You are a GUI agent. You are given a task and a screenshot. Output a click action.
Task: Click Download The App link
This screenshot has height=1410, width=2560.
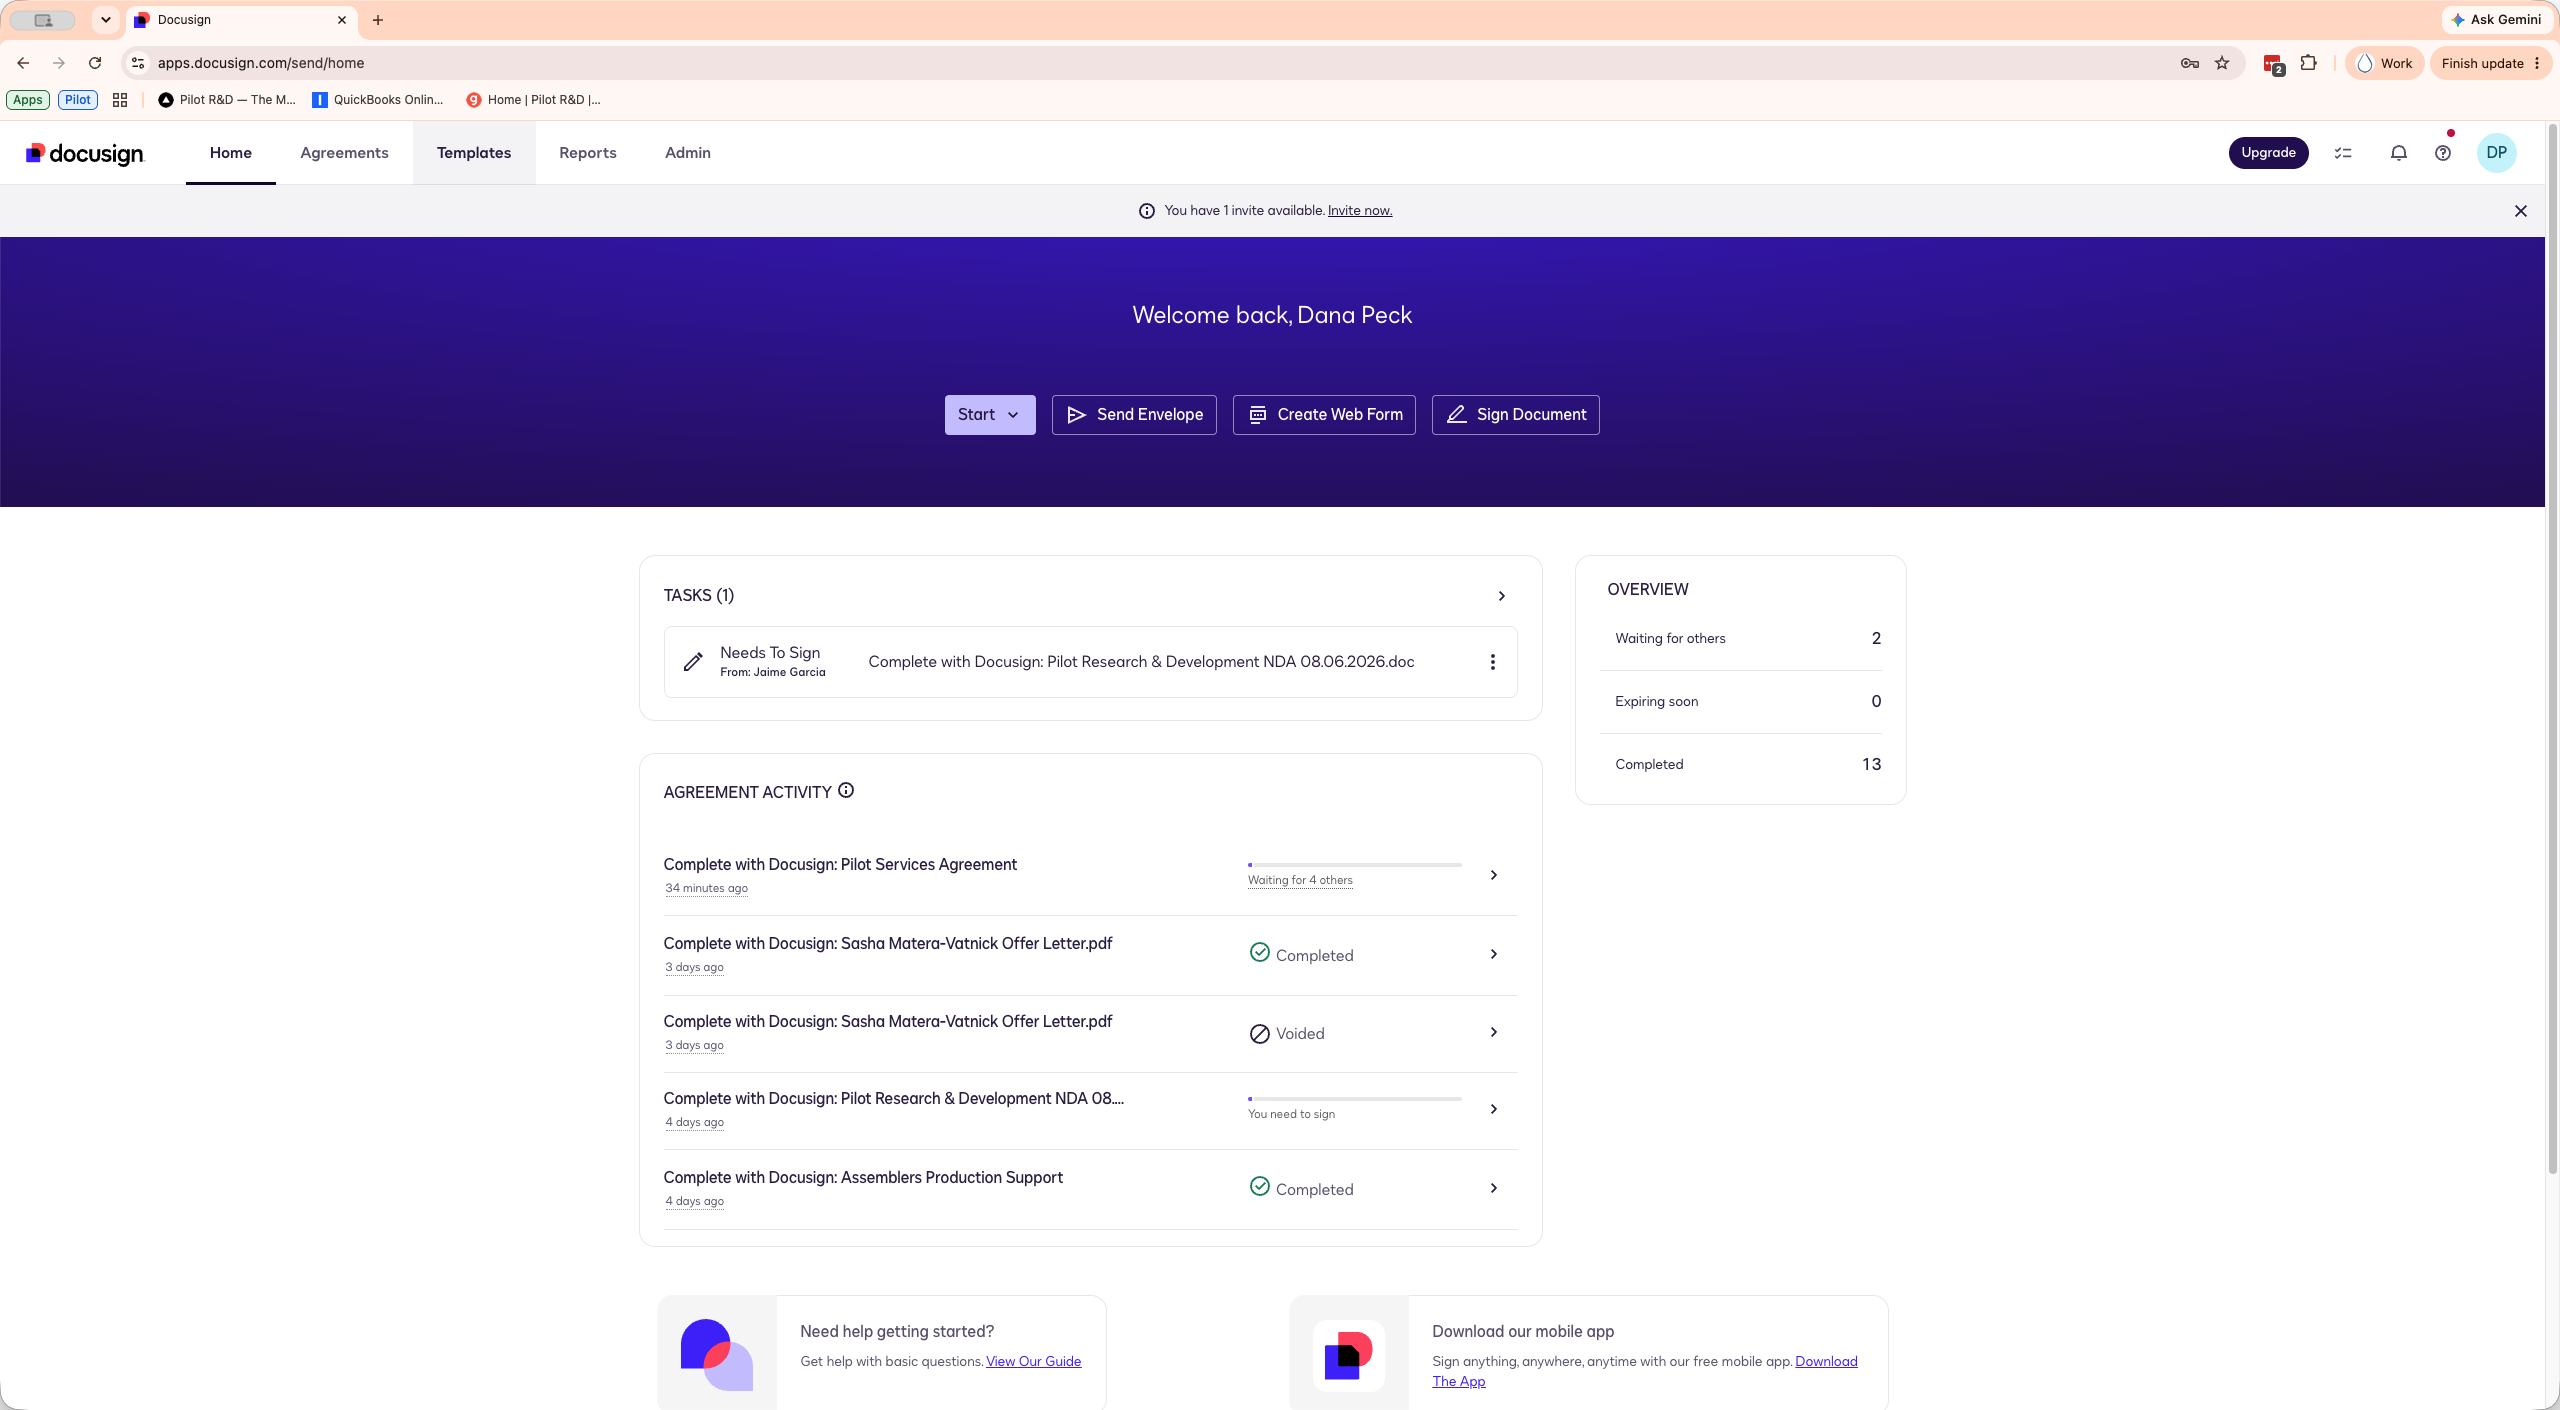1826,1361
